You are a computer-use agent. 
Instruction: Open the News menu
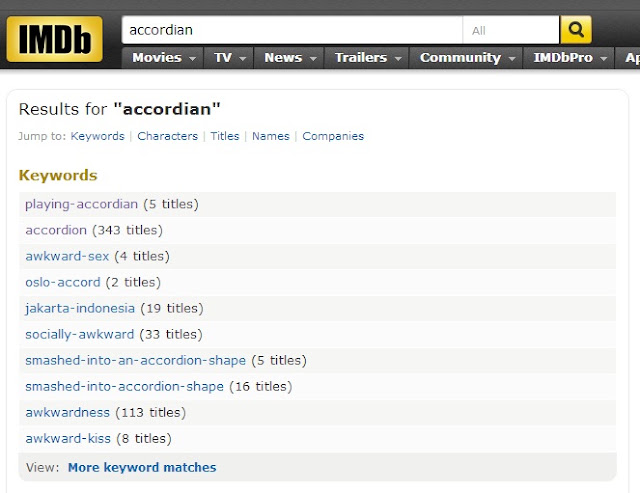[x=289, y=58]
